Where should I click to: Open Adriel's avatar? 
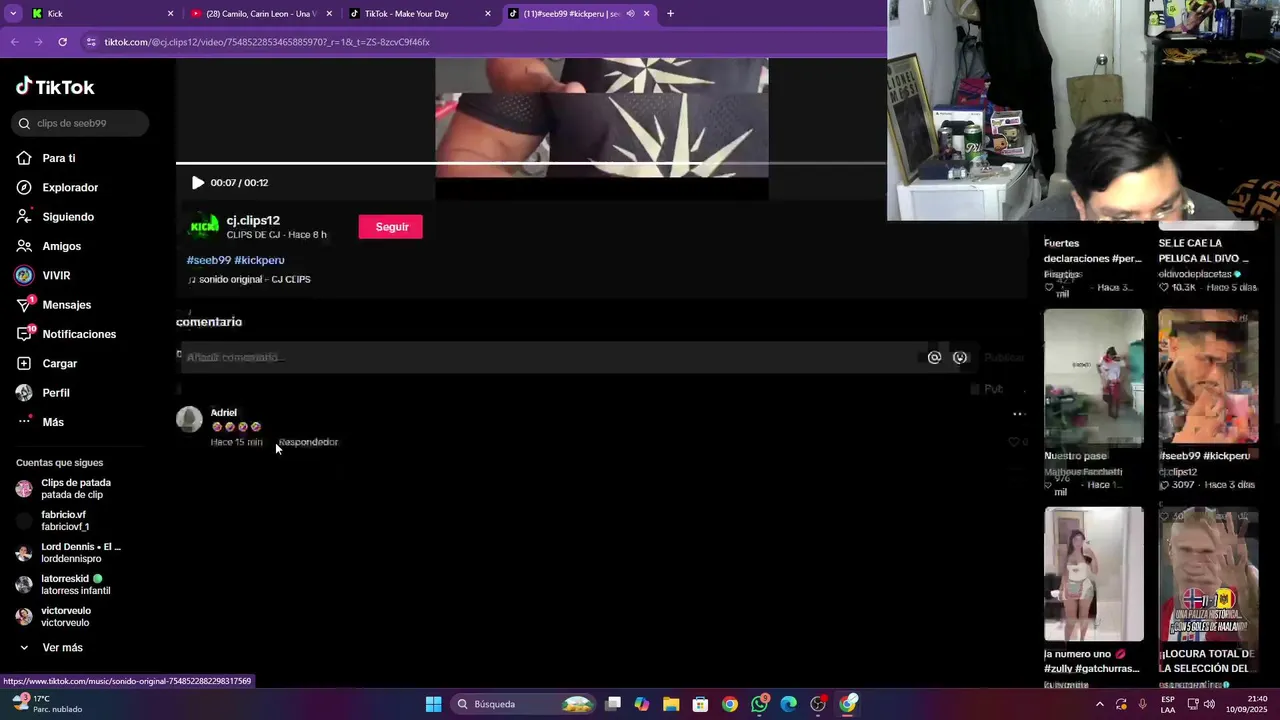click(189, 419)
